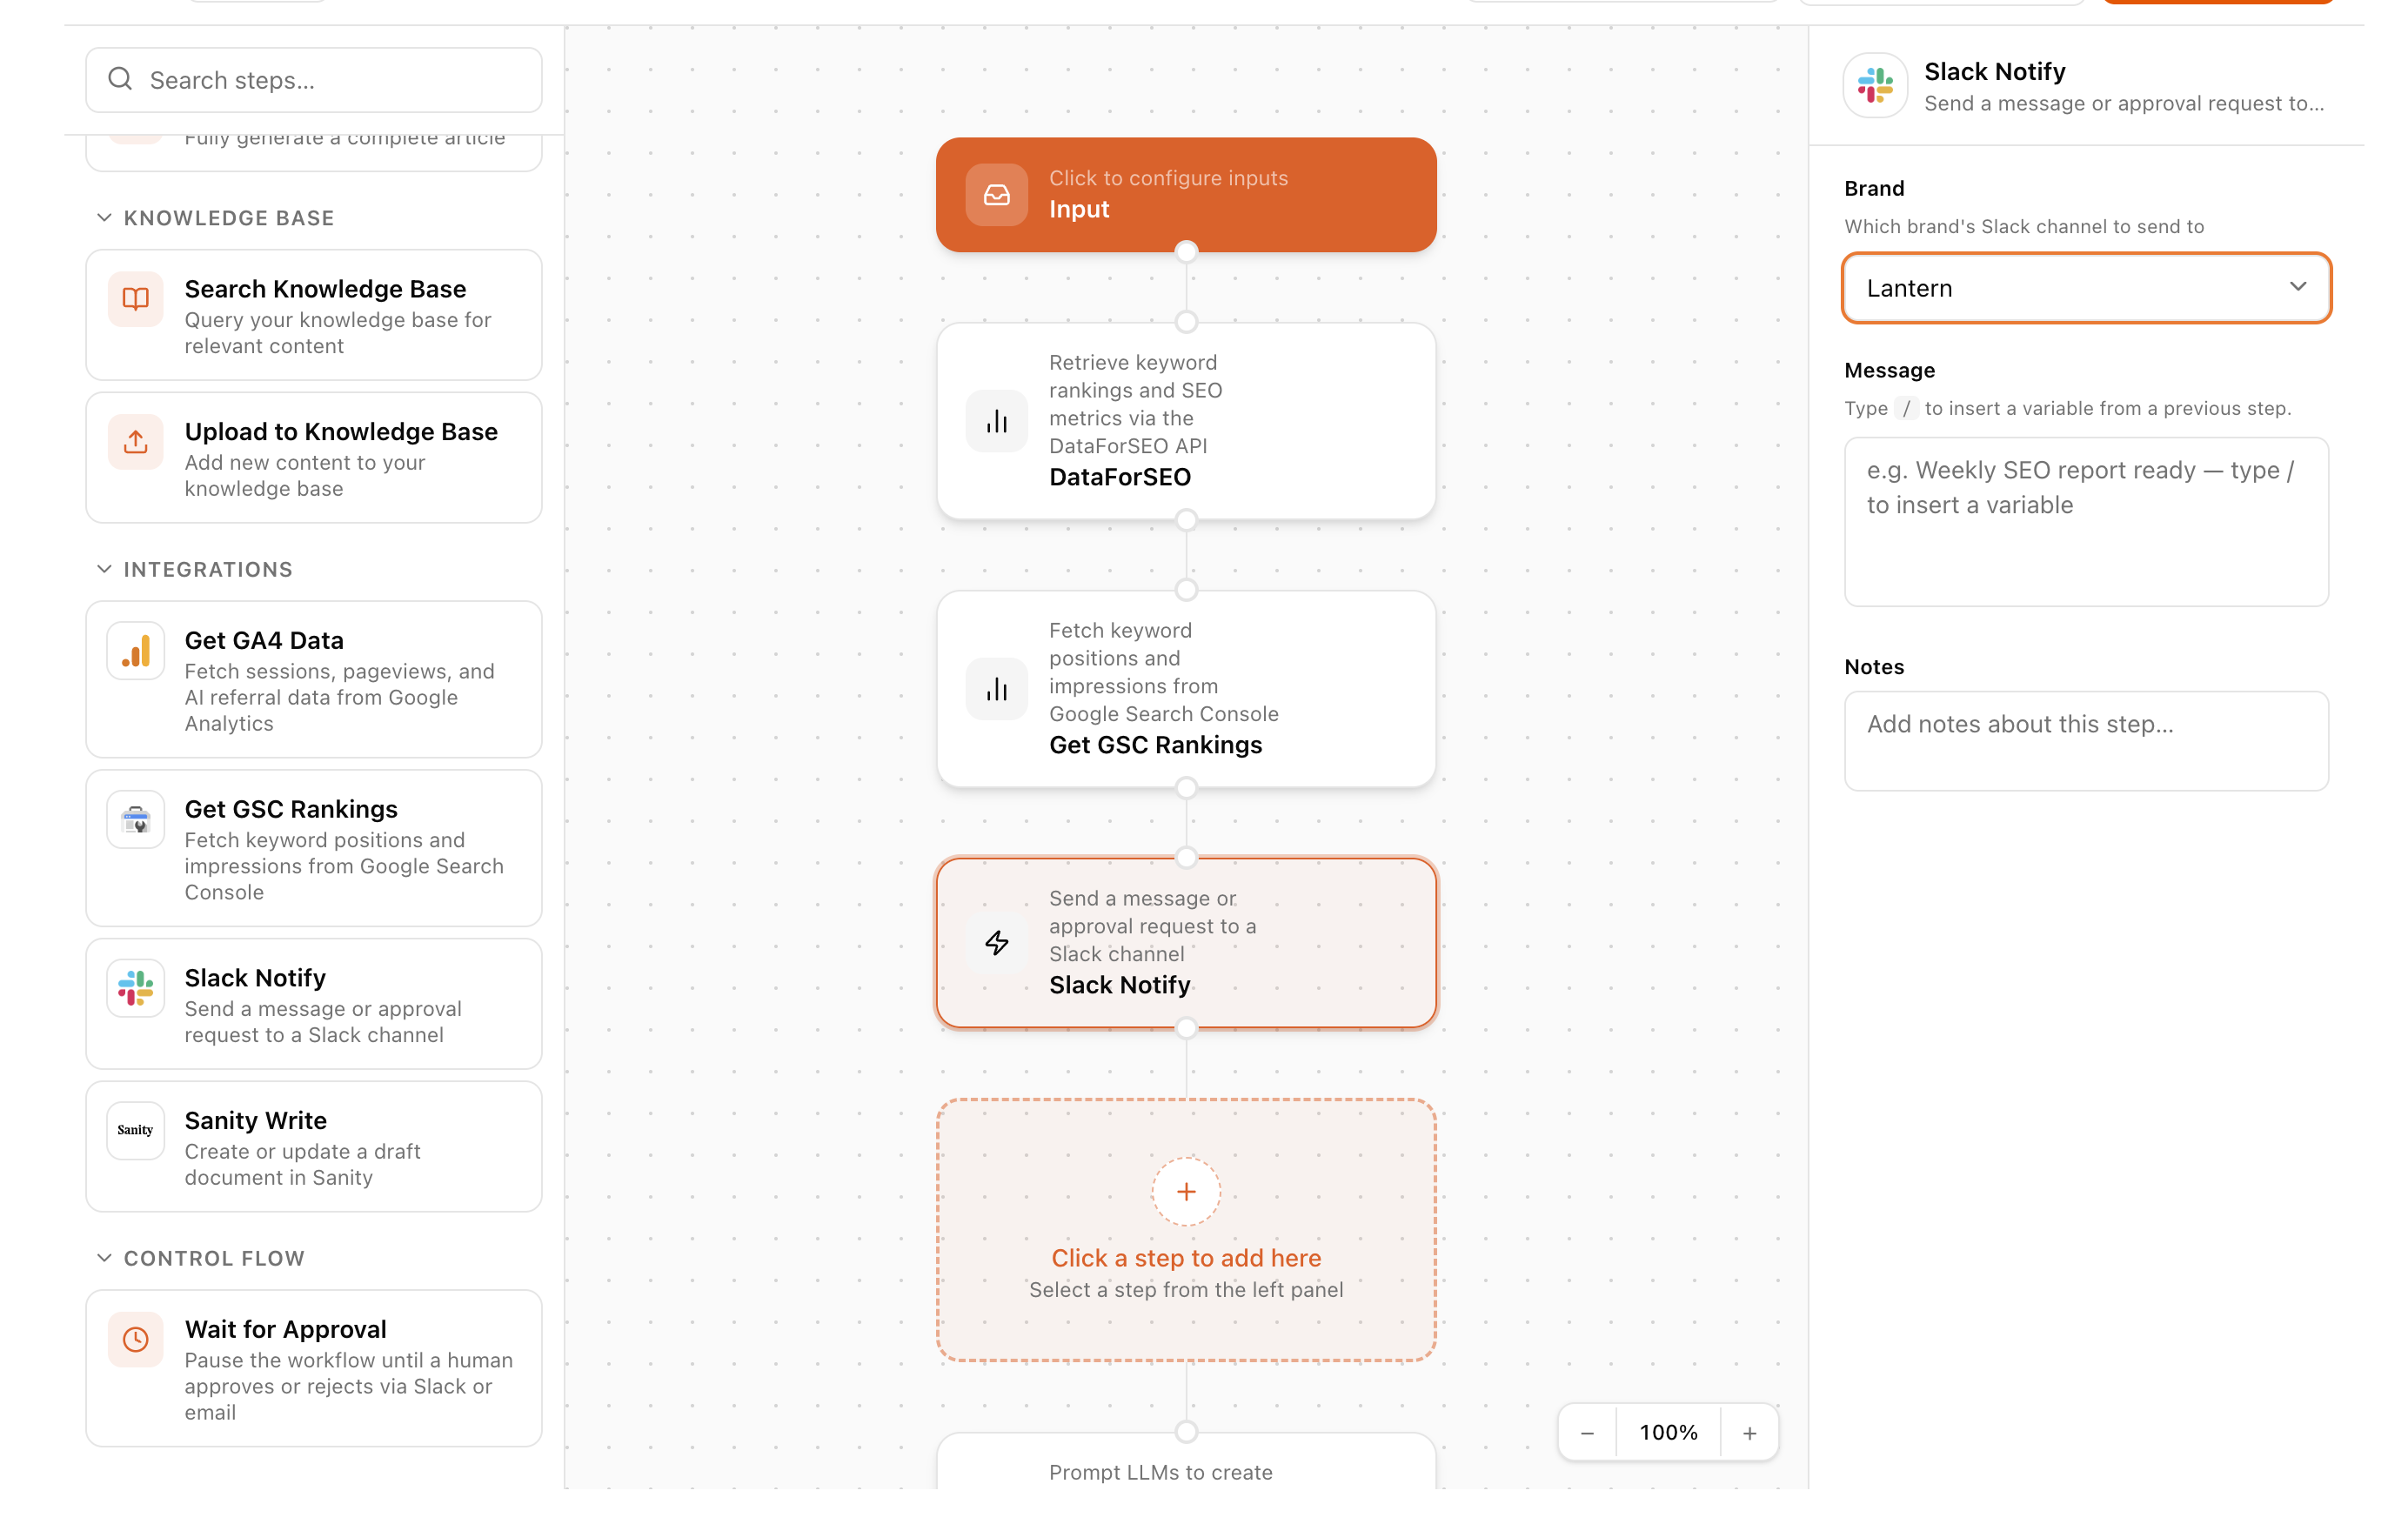Click the Slack logo in the right config panel
This screenshot has height=1524, width=2408.
[1875, 85]
